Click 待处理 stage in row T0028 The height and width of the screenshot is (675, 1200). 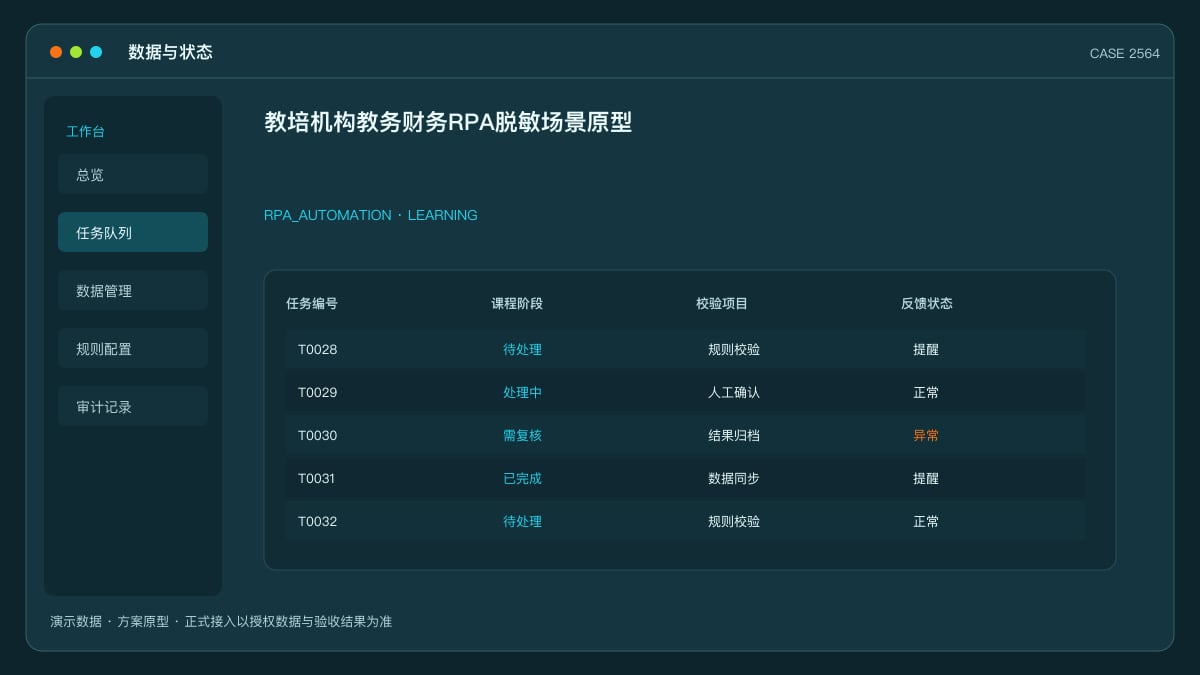coord(523,349)
